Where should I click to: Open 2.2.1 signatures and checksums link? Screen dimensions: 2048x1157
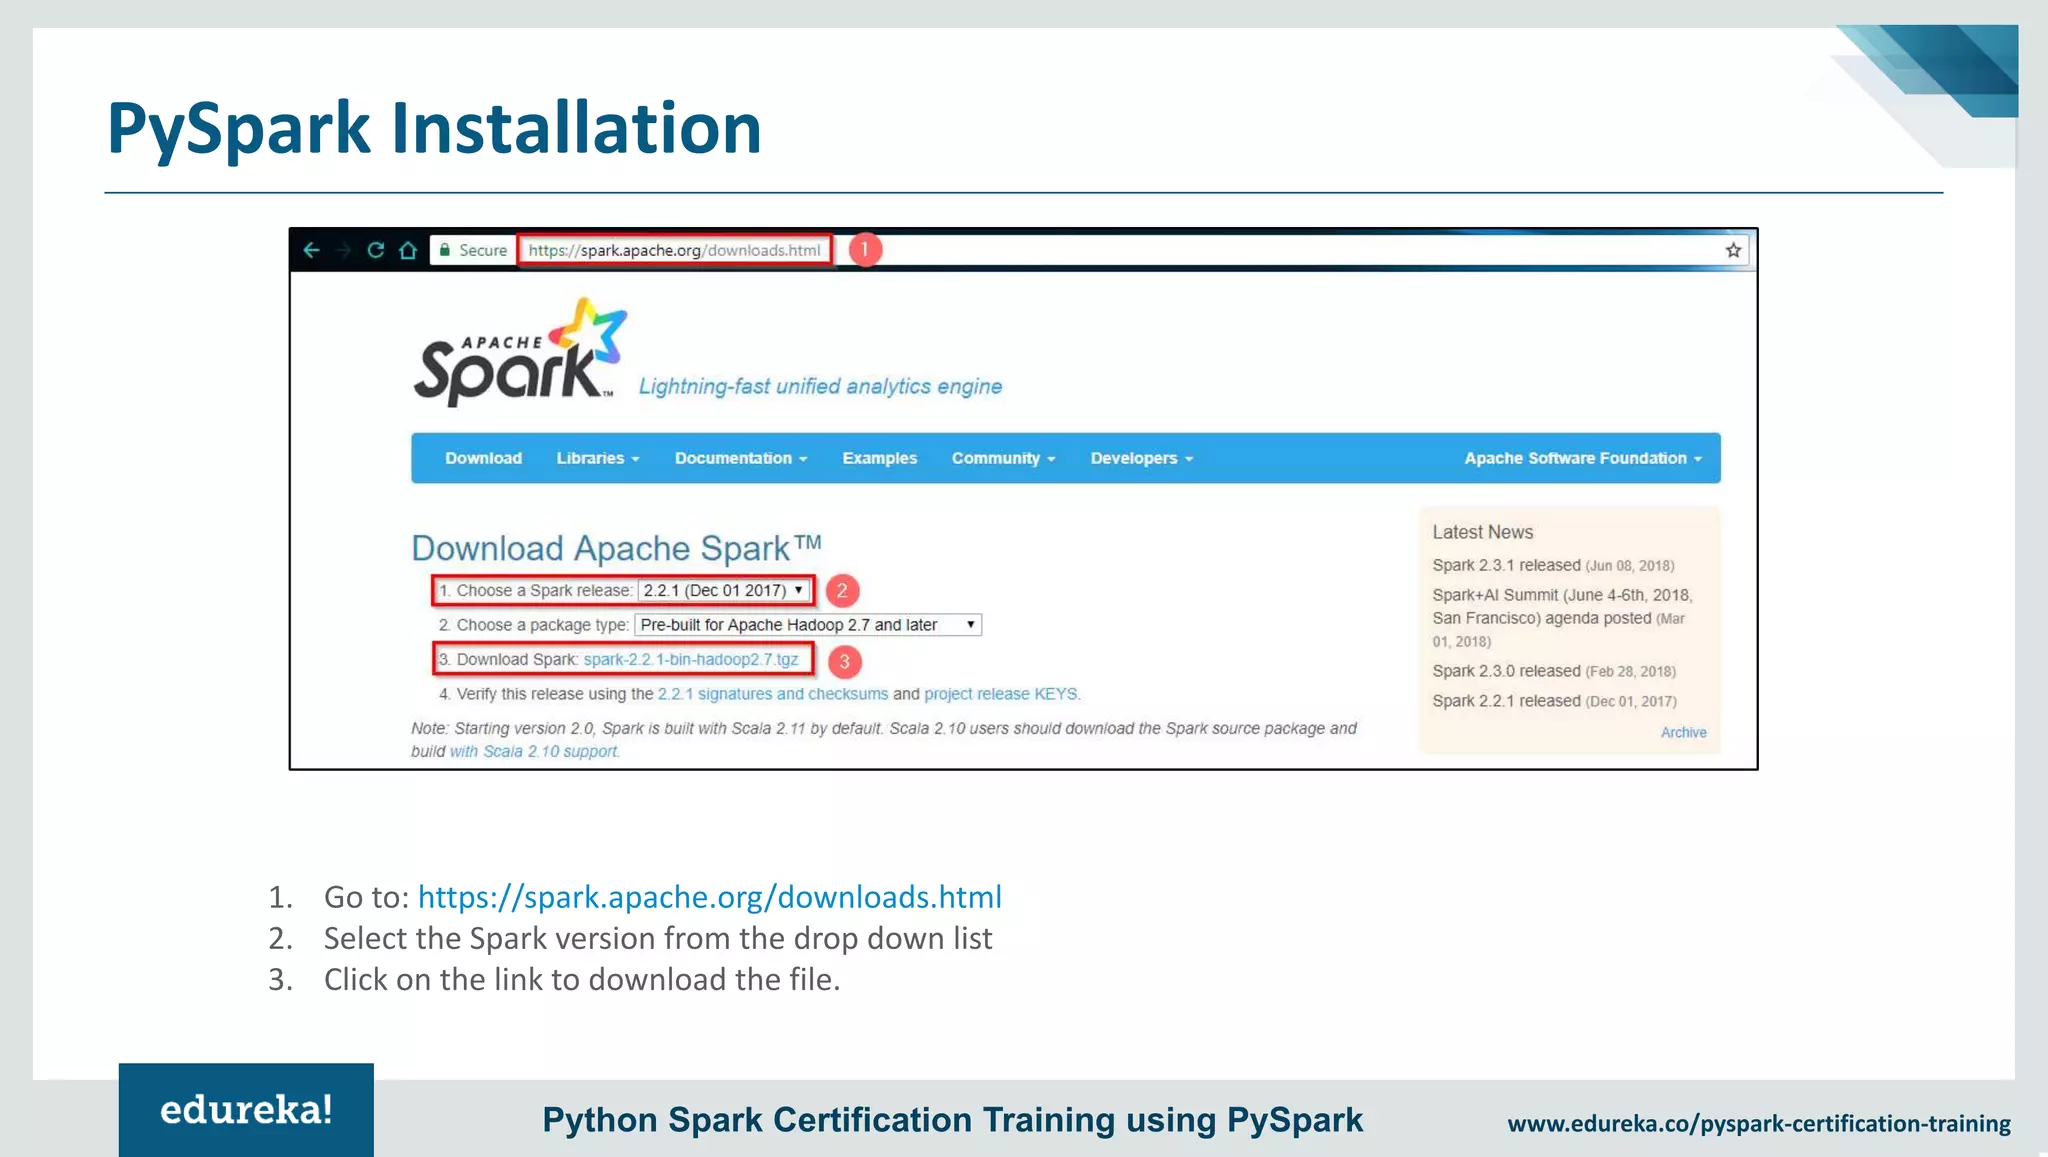(x=773, y=694)
